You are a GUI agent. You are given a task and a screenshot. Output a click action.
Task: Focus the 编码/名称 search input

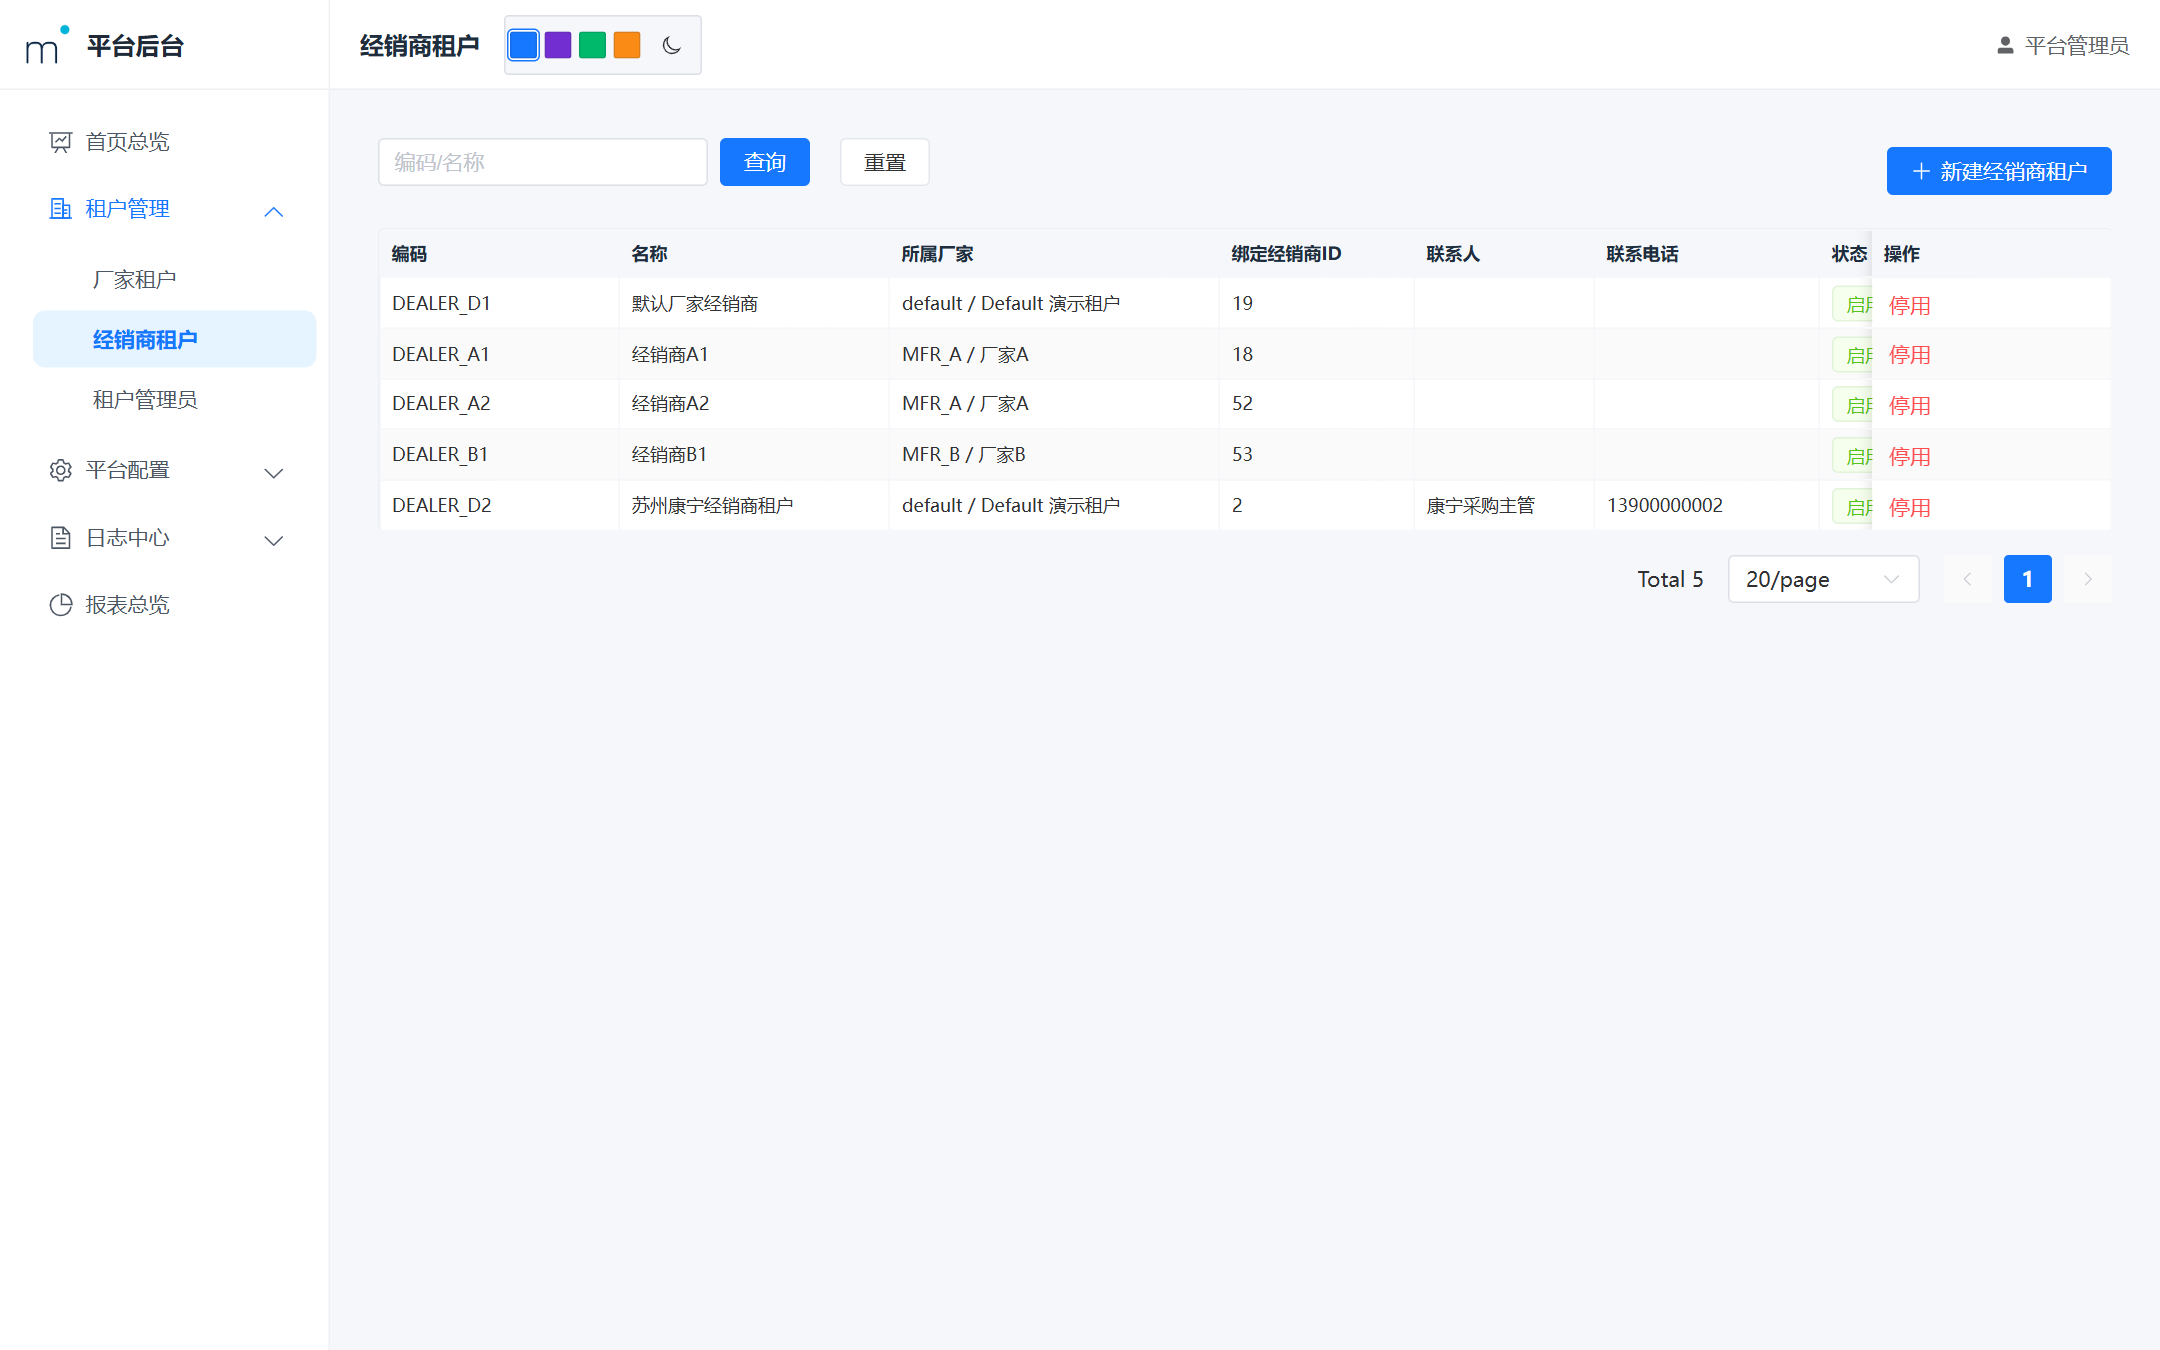[x=543, y=162]
